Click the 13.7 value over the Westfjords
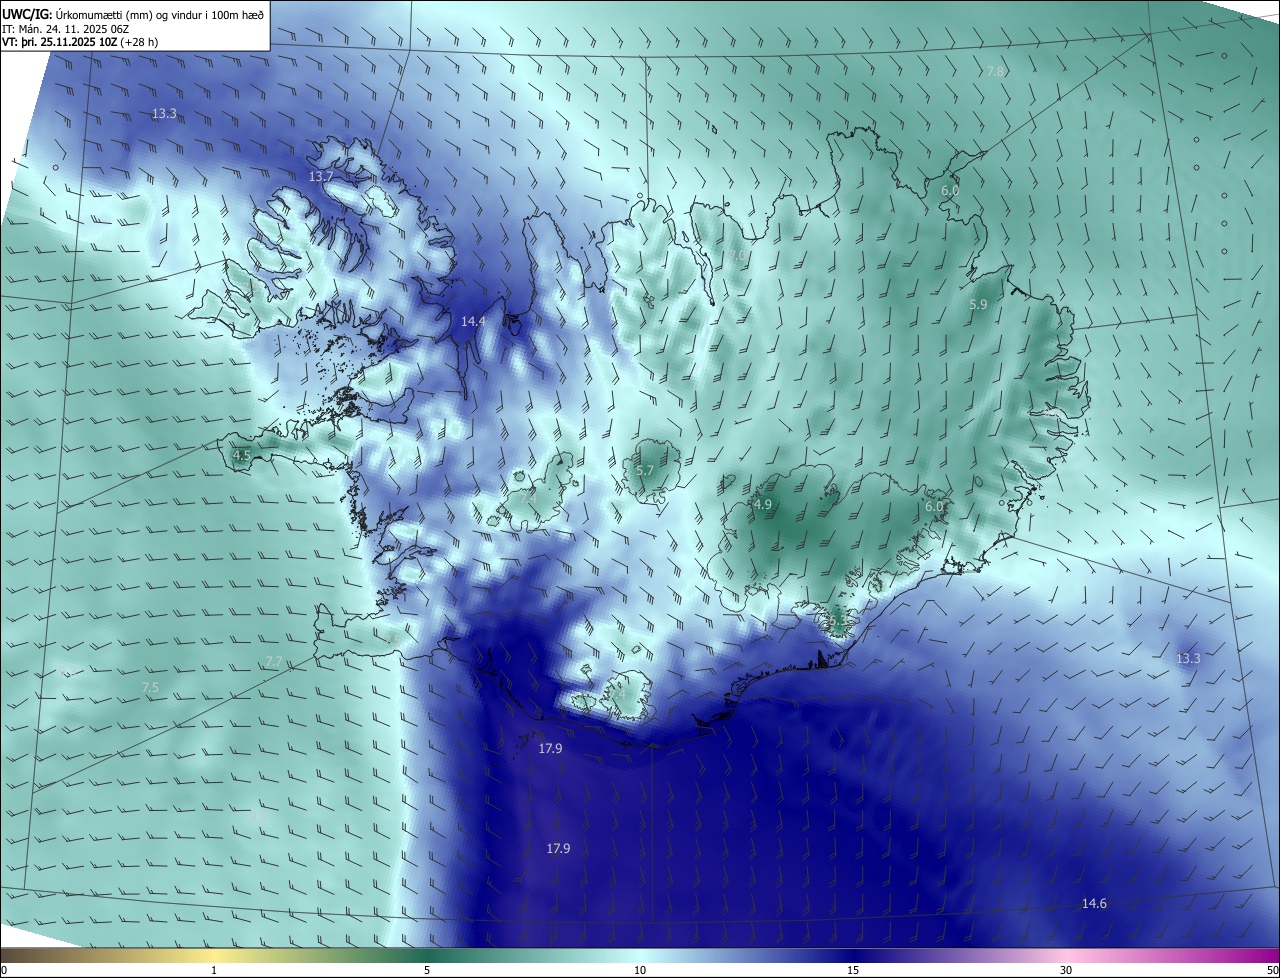 point(321,176)
